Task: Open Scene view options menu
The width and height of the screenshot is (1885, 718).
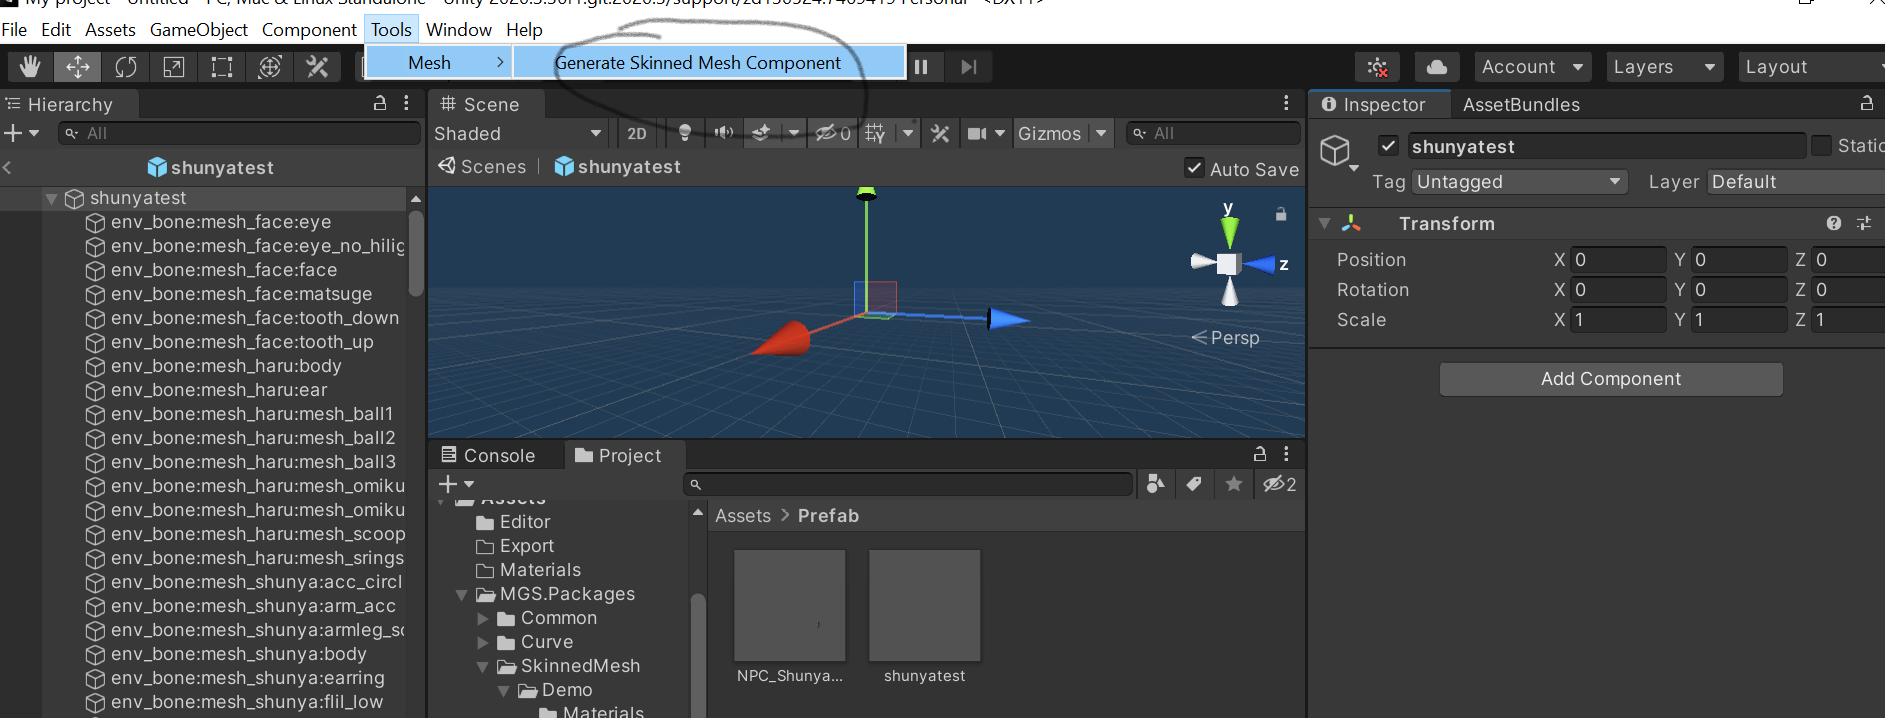Action: [x=1286, y=103]
